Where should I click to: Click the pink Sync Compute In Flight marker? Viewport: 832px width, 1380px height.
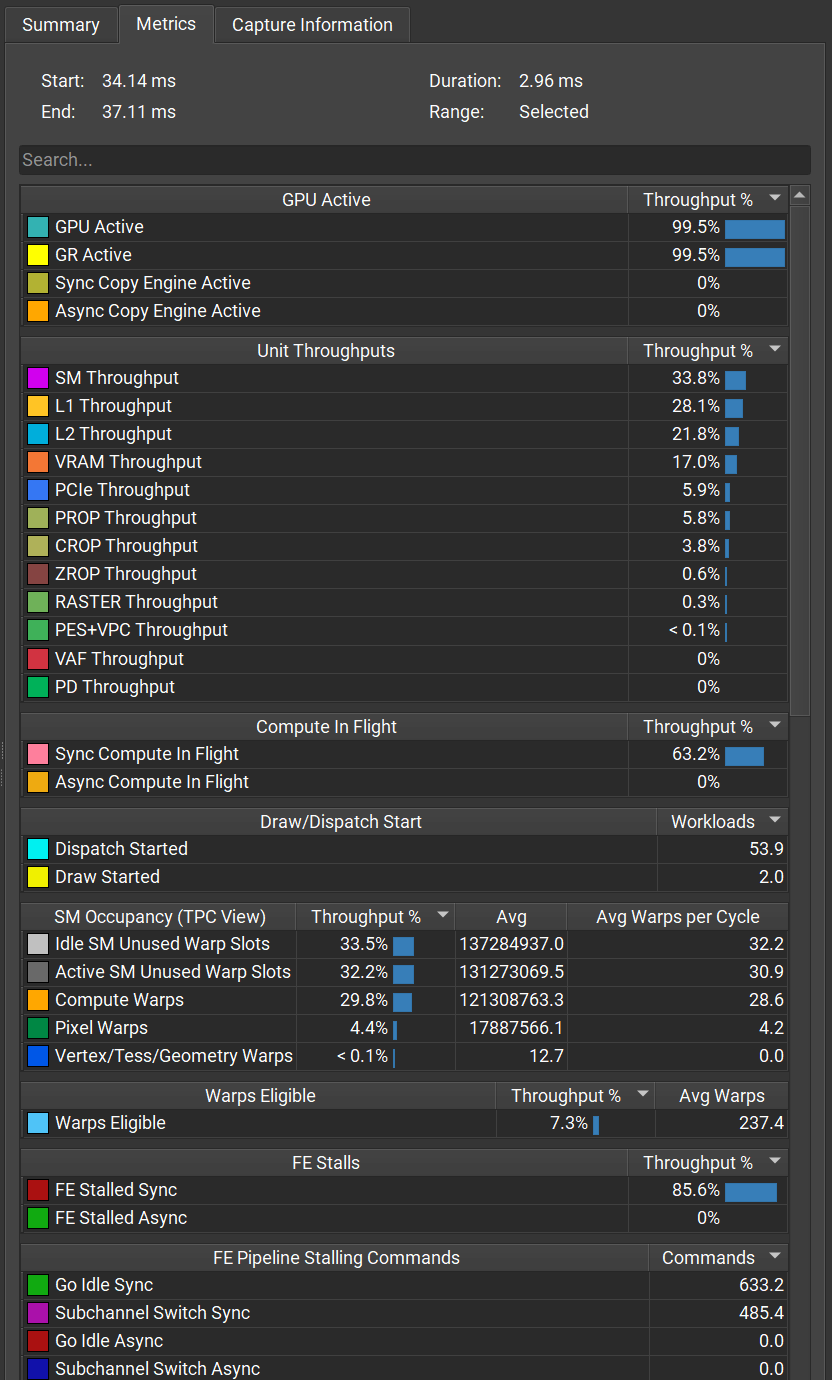click(x=37, y=754)
